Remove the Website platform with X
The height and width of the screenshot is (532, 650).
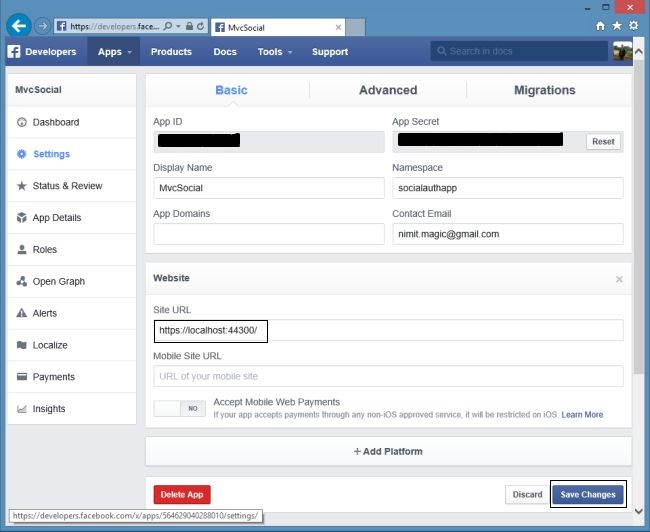[619, 279]
